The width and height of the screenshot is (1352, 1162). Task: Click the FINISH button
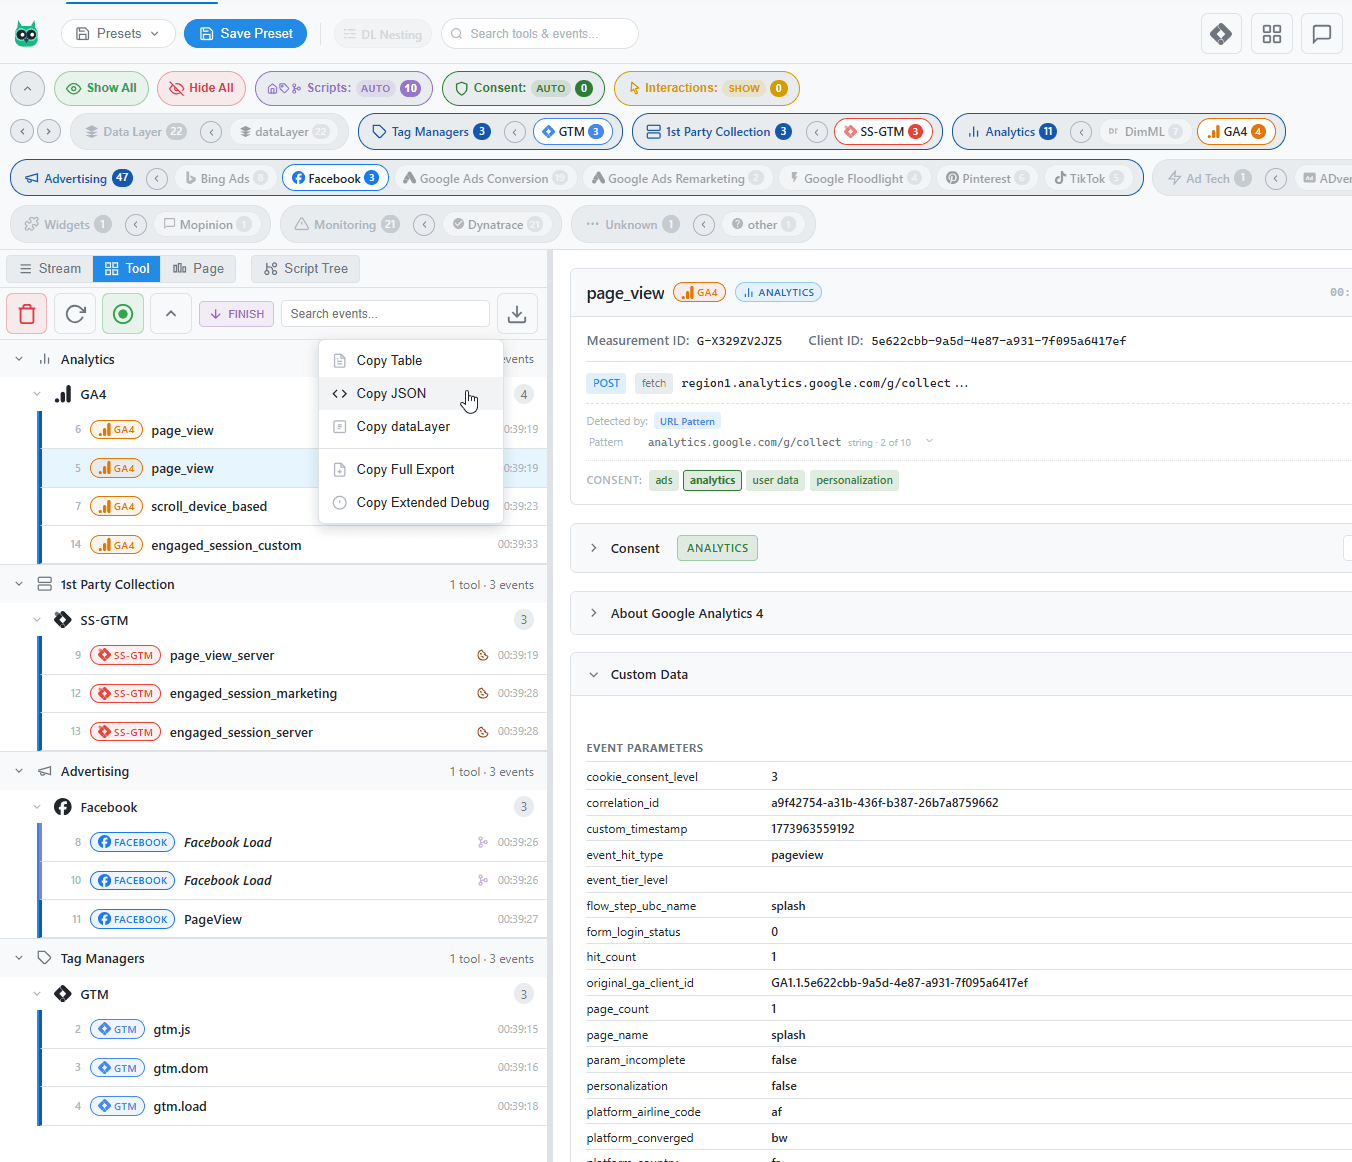[236, 313]
